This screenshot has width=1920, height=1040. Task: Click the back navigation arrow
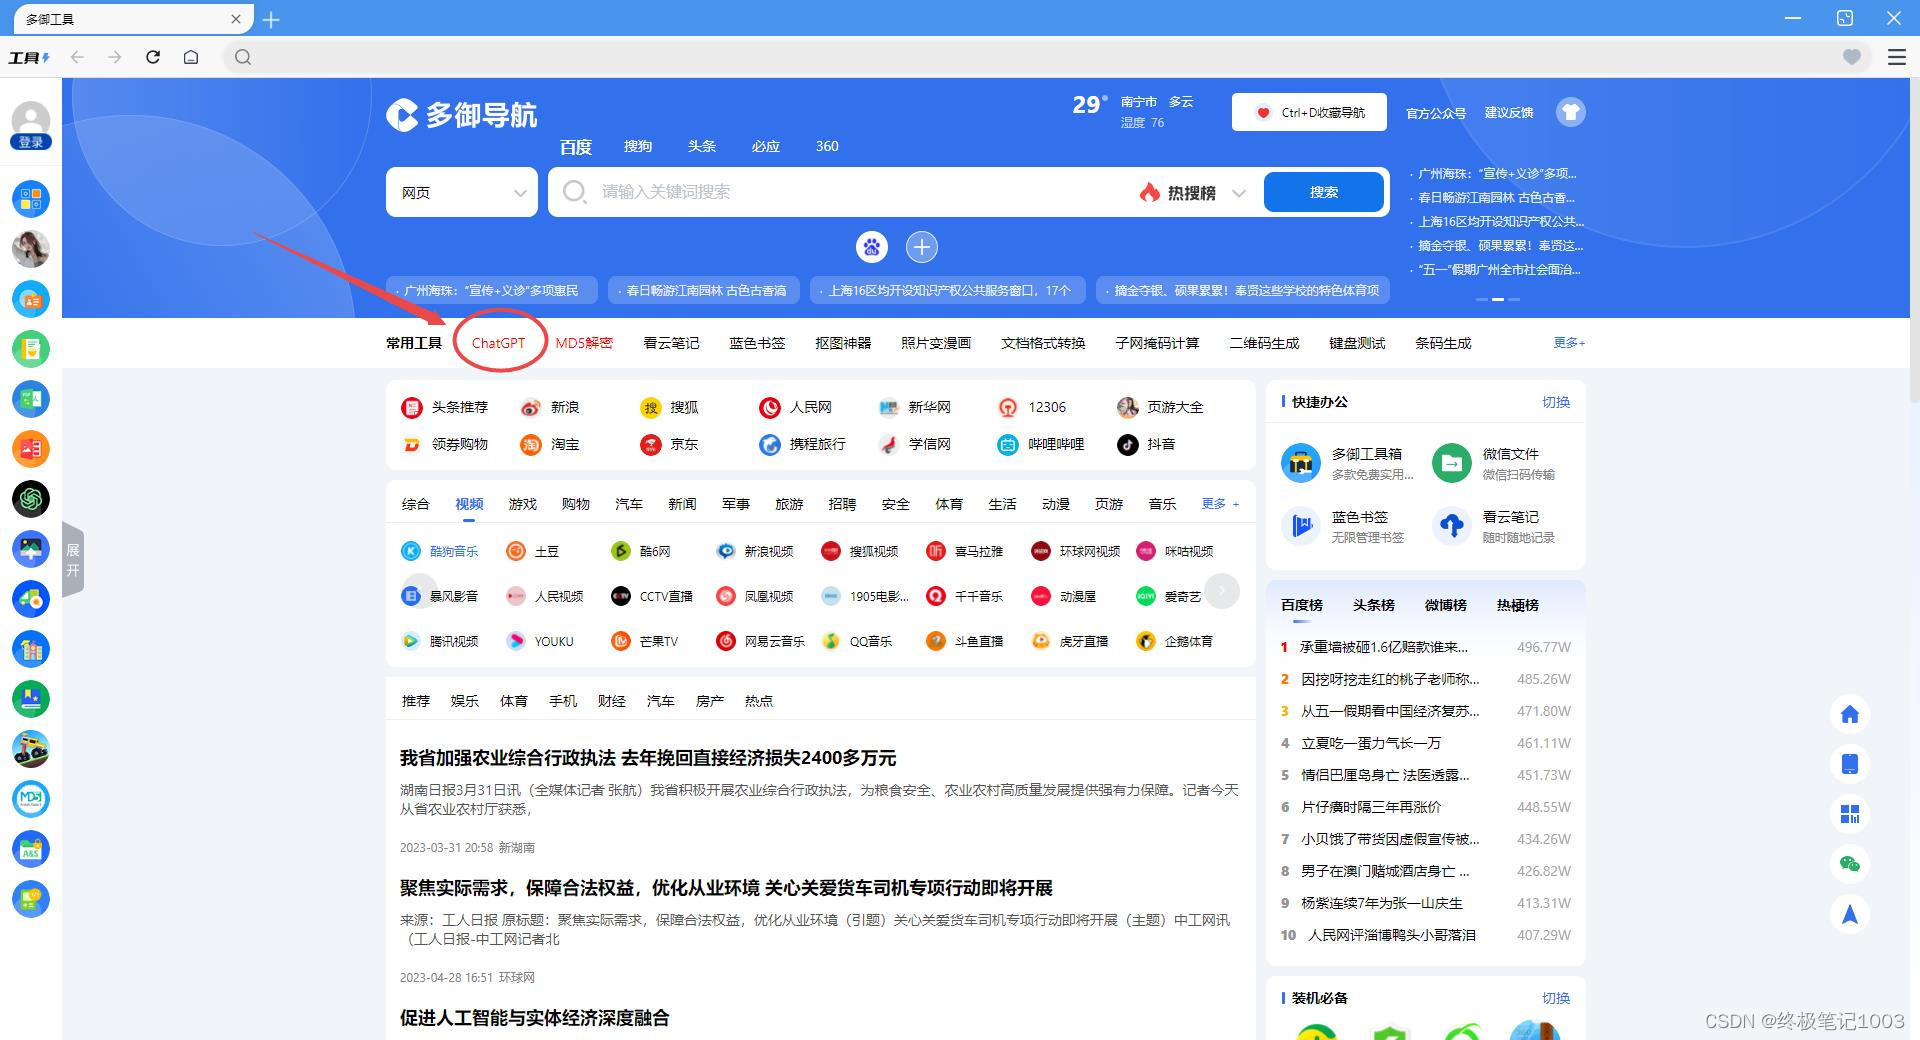77,57
